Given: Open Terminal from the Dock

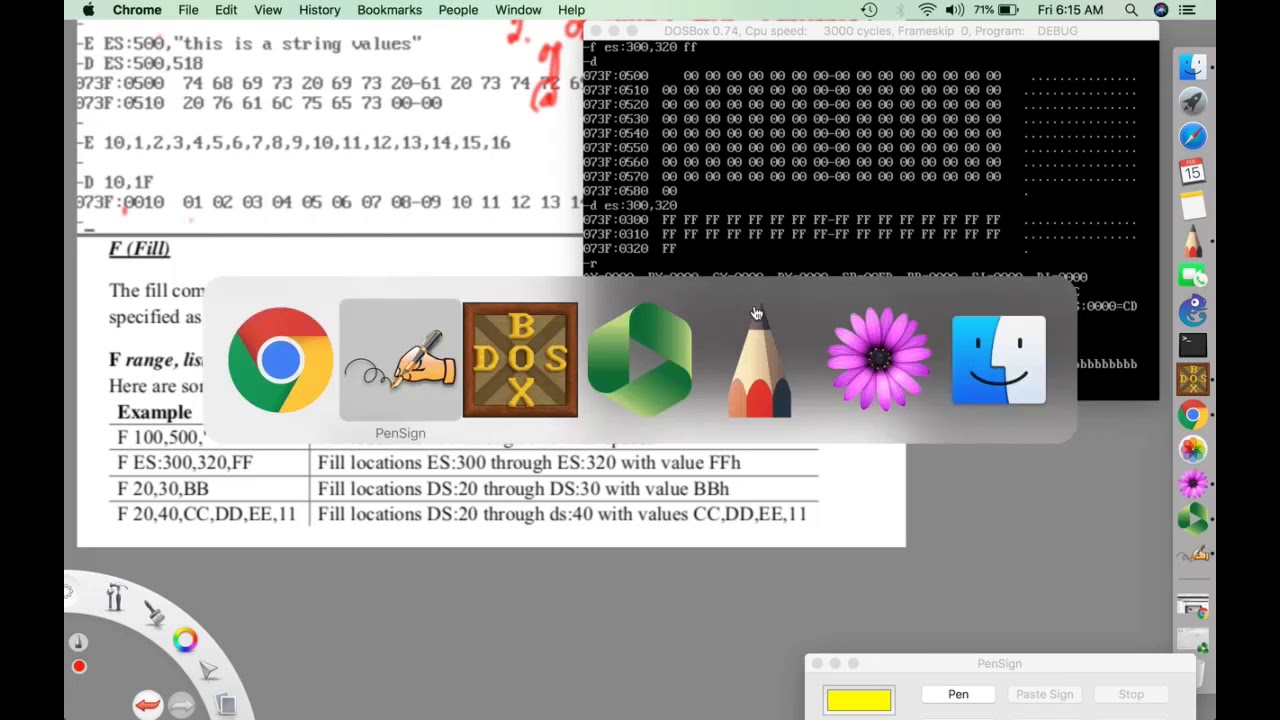Looking at the screenshot, I should point(1193,345).
